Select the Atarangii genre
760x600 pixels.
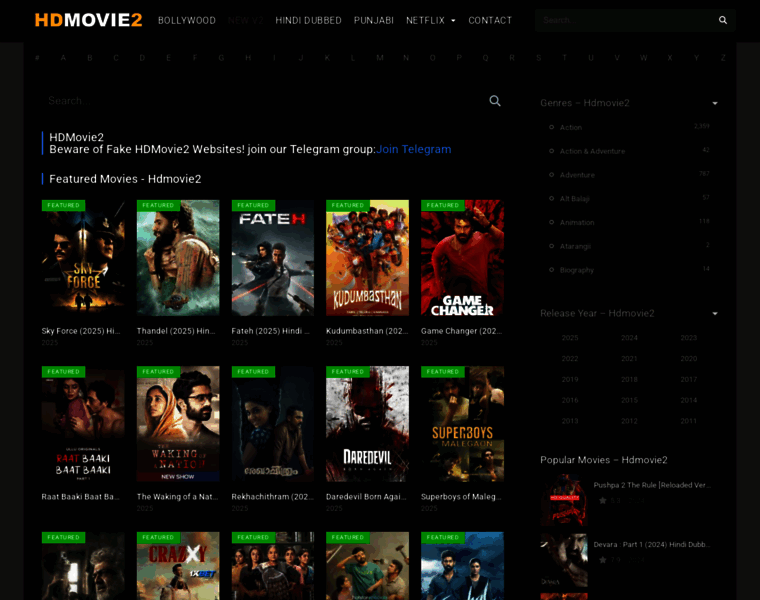tap(575, 246)
